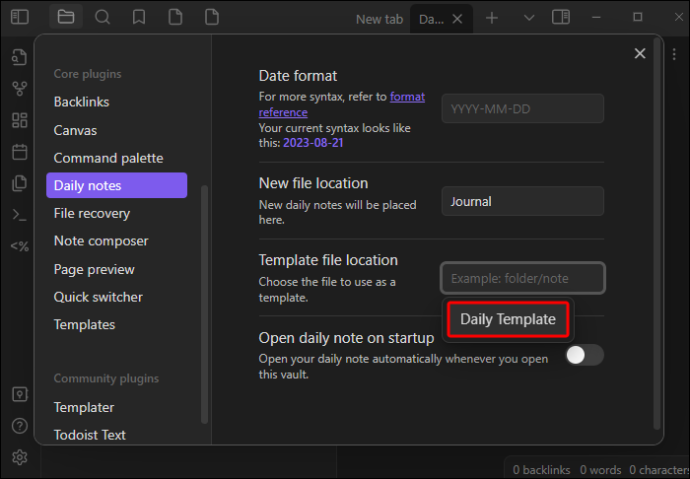Screen dimensions: 690x479
Task: Open quick switcher ribbon icon
Action: tap(19, 57)
